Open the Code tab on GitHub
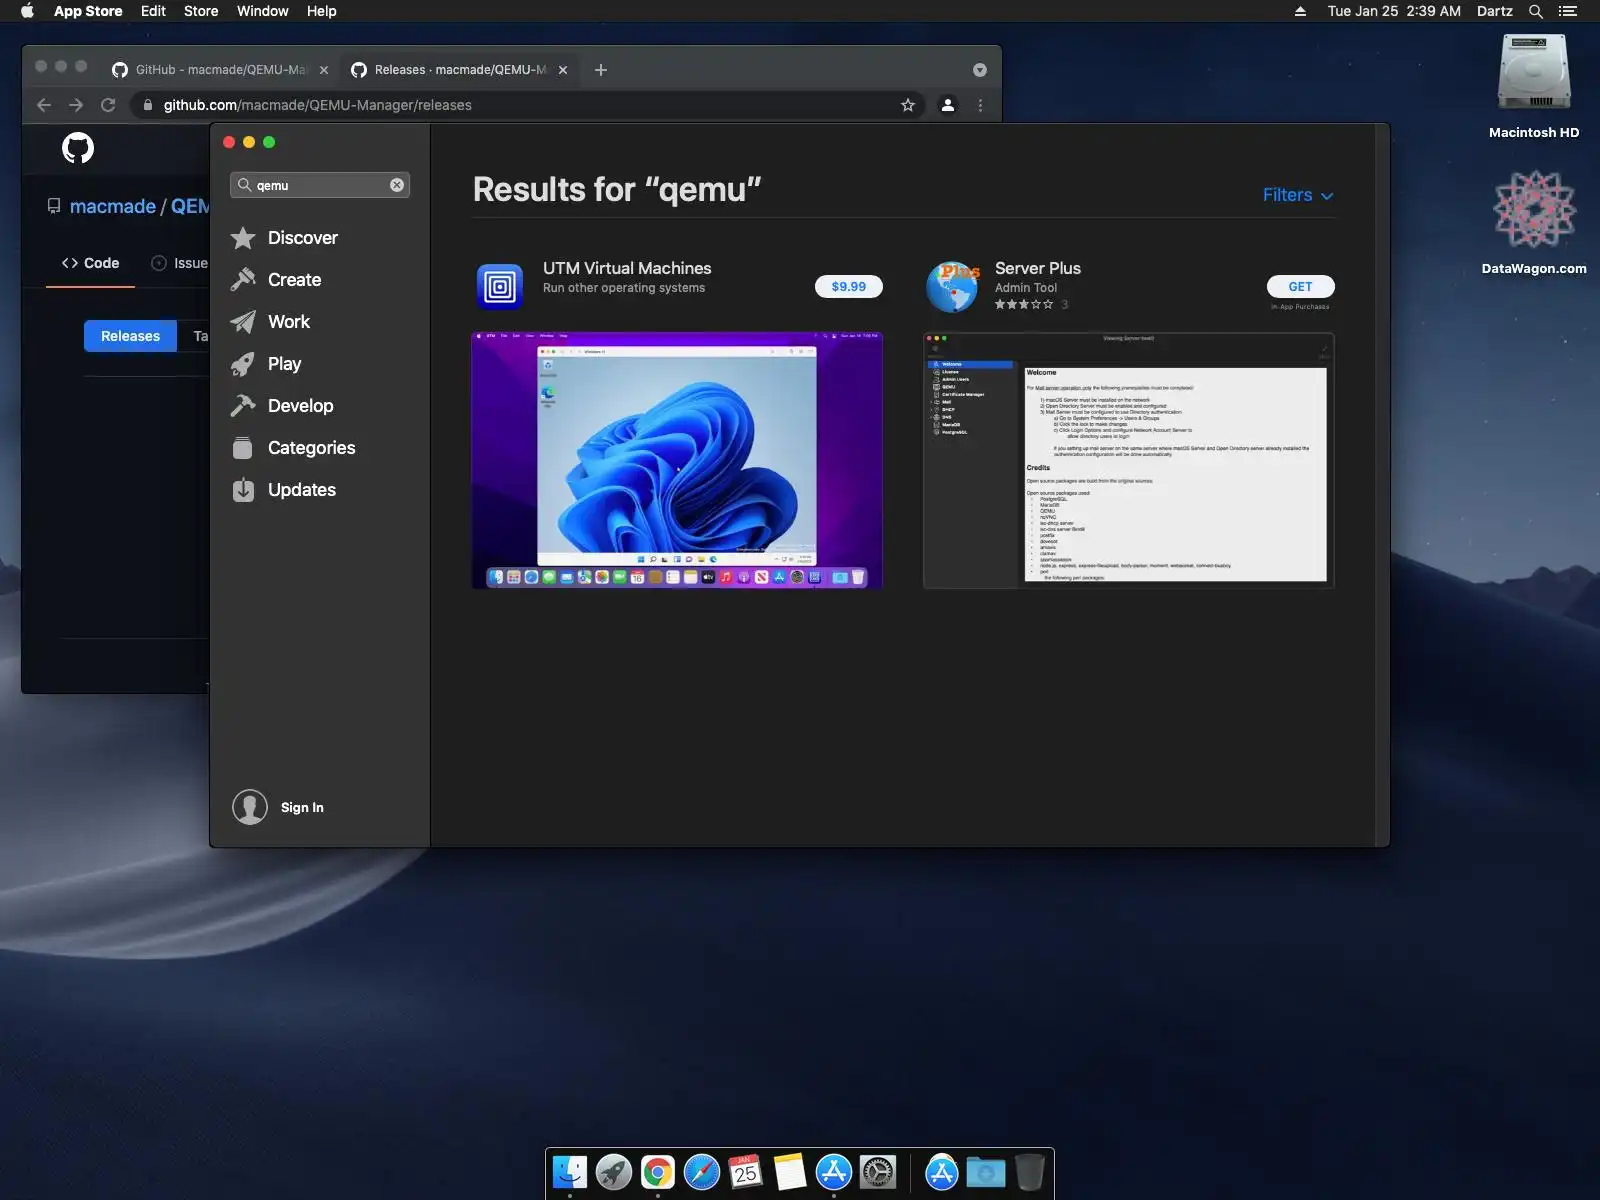This screenshot has width=1600, height=1200. (x=90, y=263)
